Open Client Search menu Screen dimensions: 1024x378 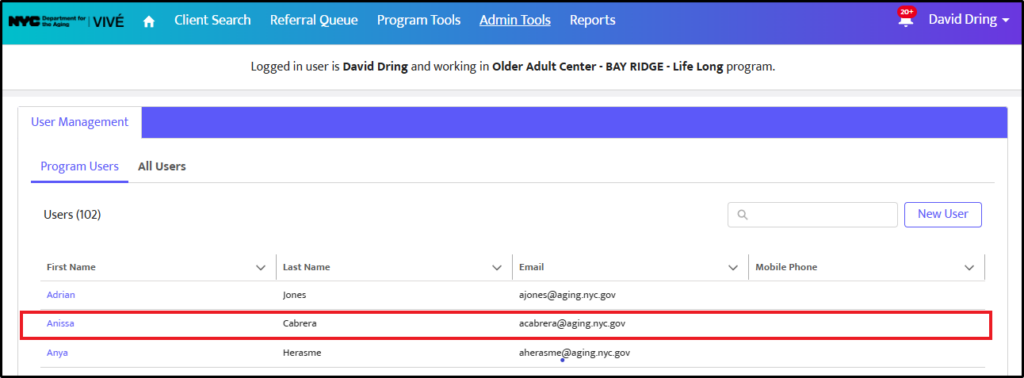pyautogui.click(x=212, y=20)
